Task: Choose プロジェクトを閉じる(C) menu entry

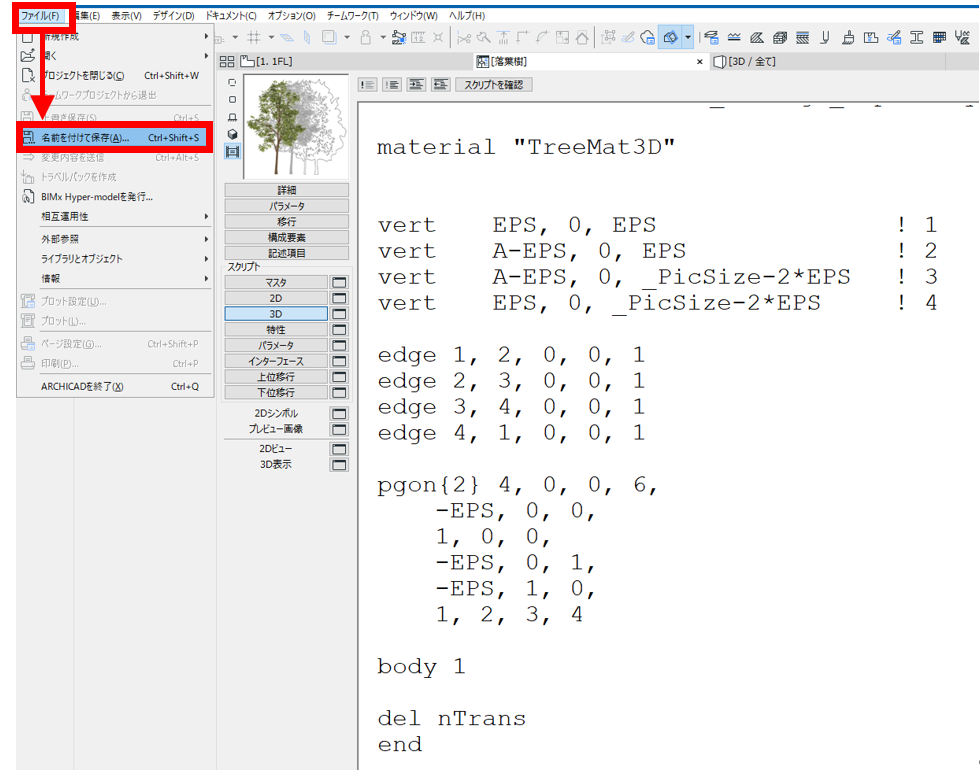Action: click(115, 76)
